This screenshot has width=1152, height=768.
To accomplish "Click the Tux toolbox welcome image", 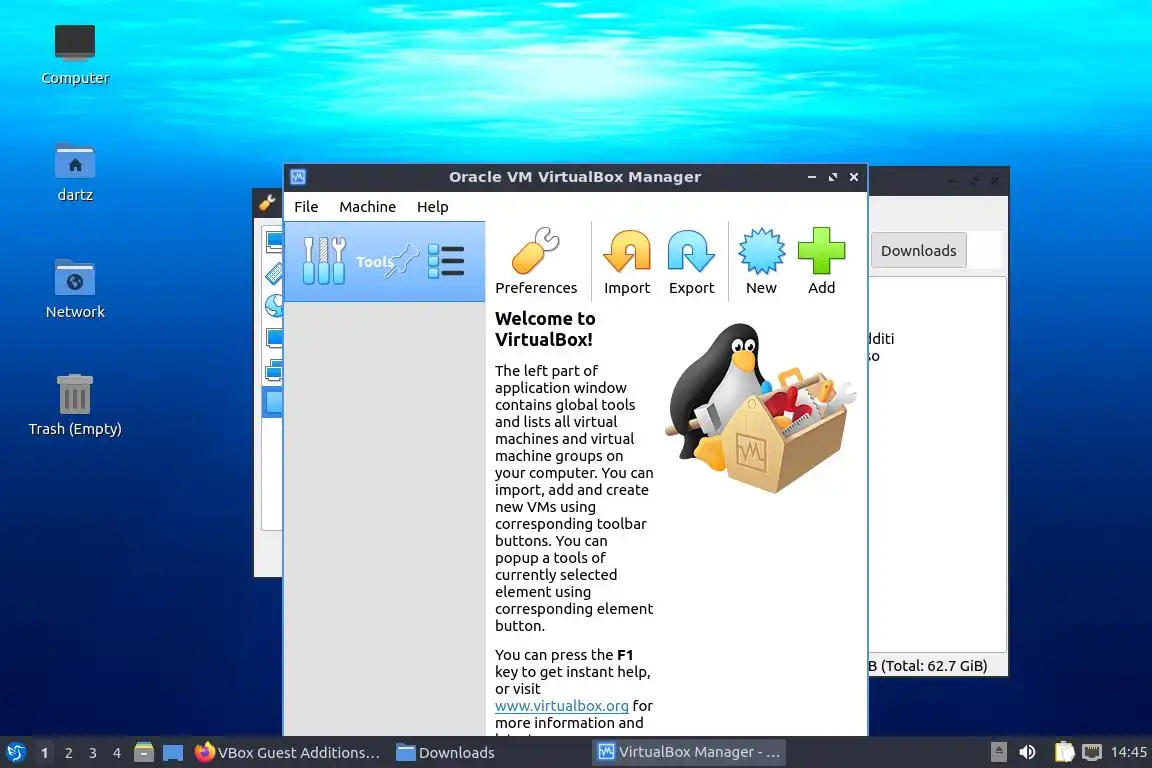I will click(x=760, y=409).
